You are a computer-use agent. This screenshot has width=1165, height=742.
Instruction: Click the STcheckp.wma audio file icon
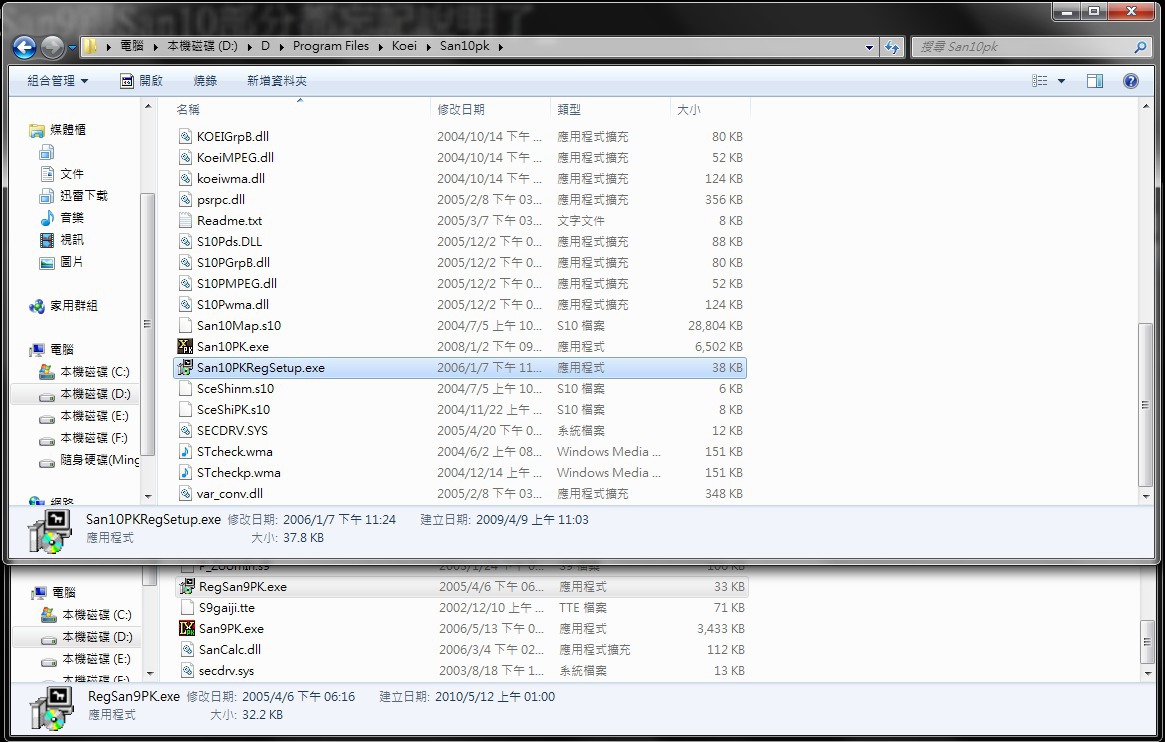coord(185,472)
